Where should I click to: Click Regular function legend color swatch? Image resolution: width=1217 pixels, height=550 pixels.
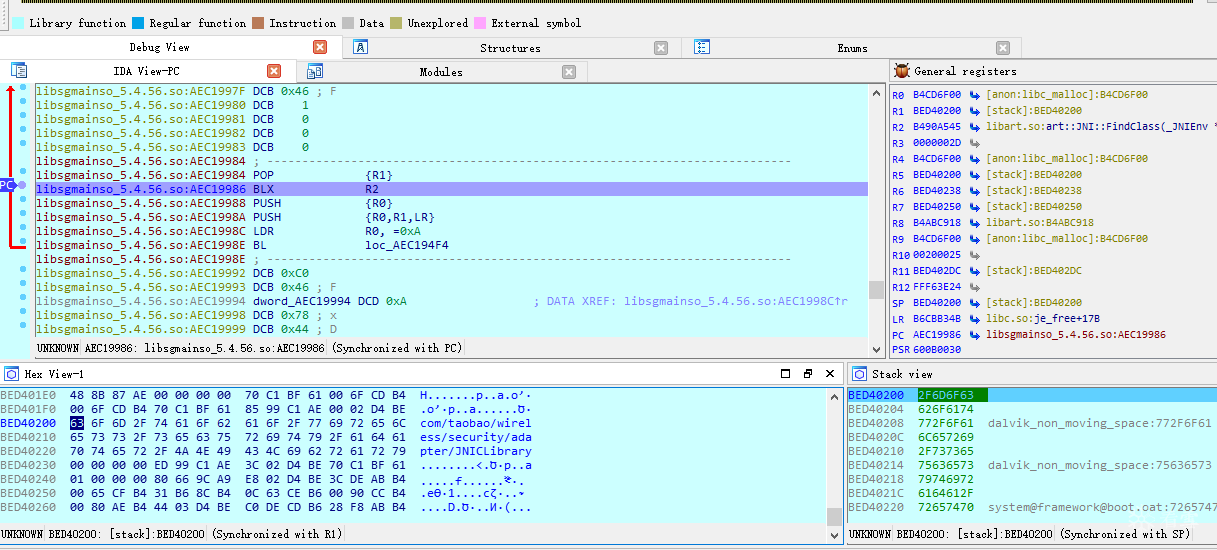click(x=138, y=23)
